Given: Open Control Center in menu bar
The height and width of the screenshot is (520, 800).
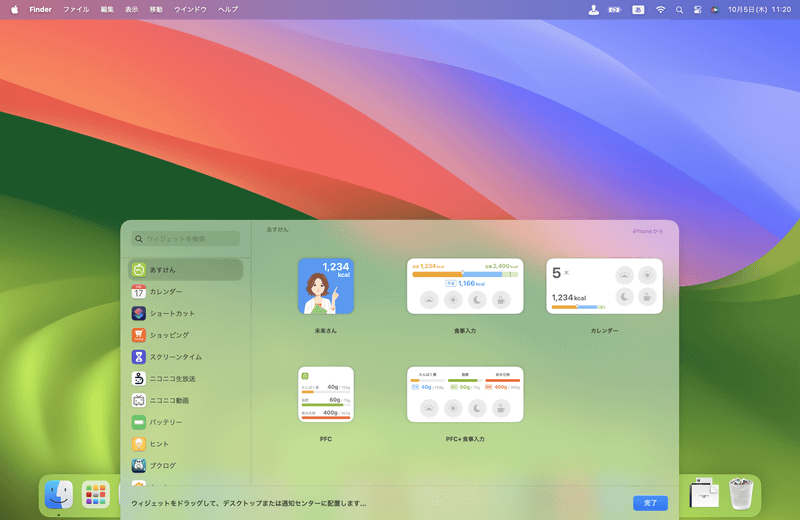Looking at the screenshot, I should 697,9.
